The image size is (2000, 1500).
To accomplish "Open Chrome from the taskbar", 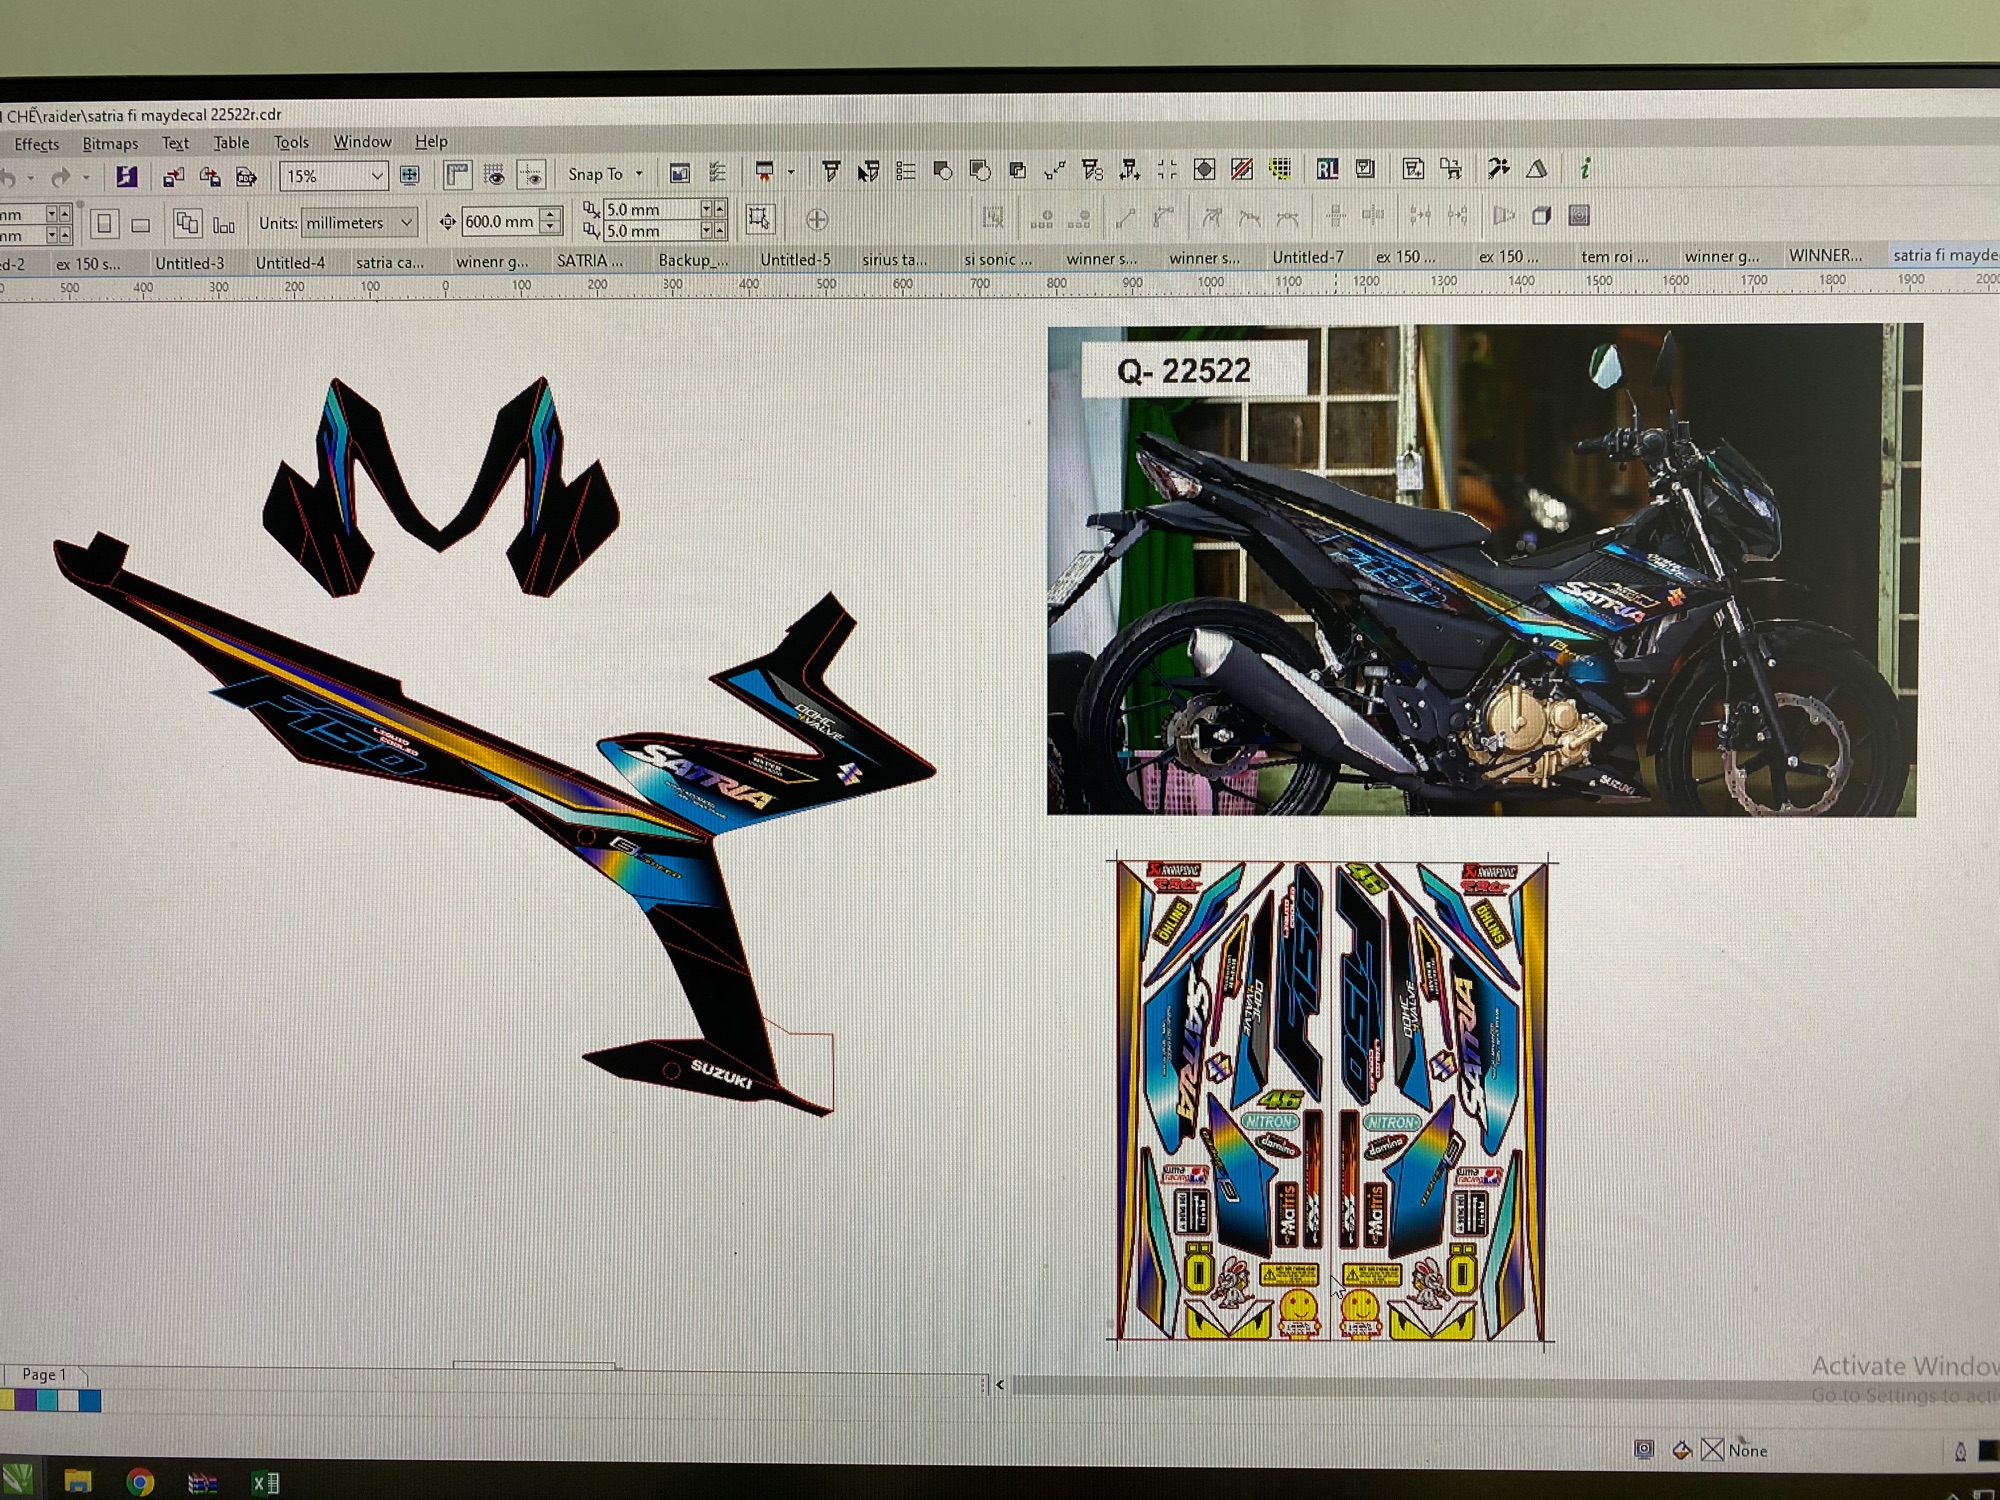I will pos(140,1482).
